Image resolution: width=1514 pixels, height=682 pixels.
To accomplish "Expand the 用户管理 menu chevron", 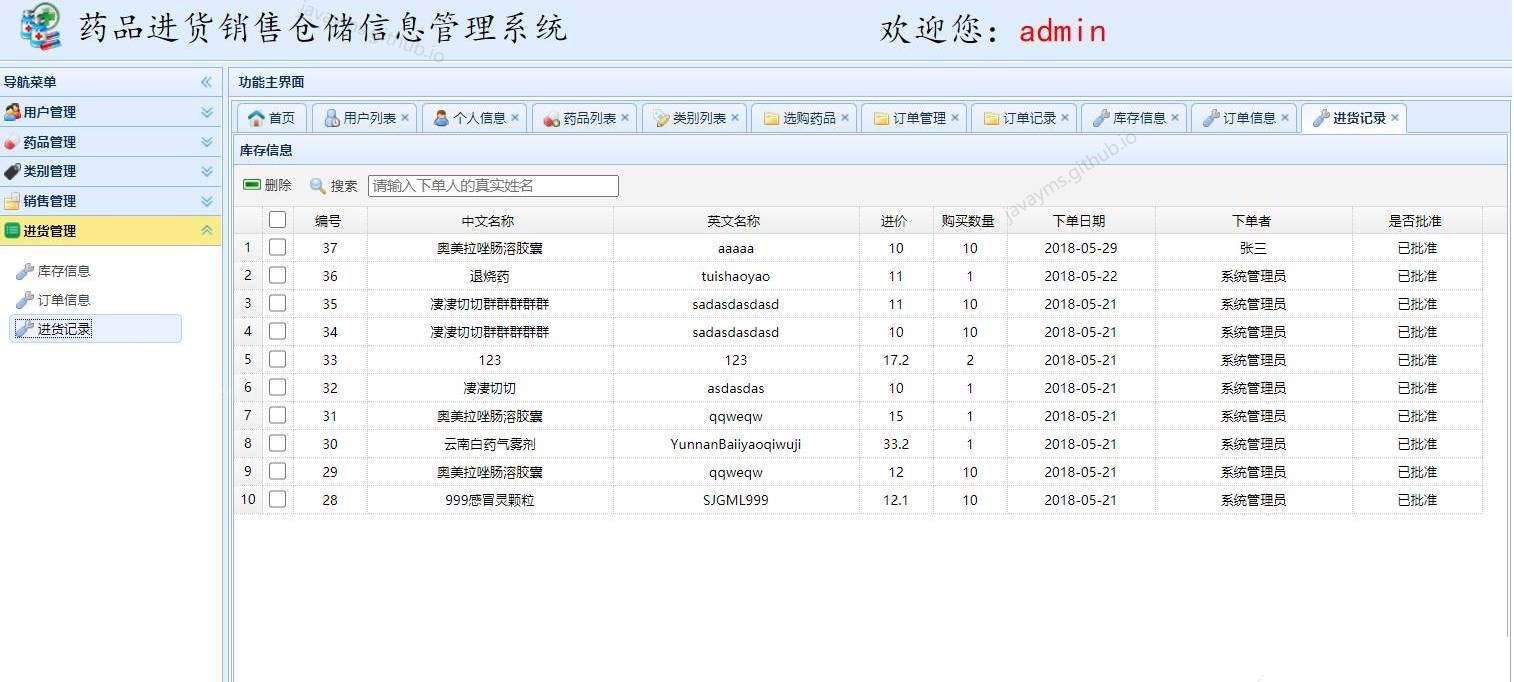I will [207, 112].
